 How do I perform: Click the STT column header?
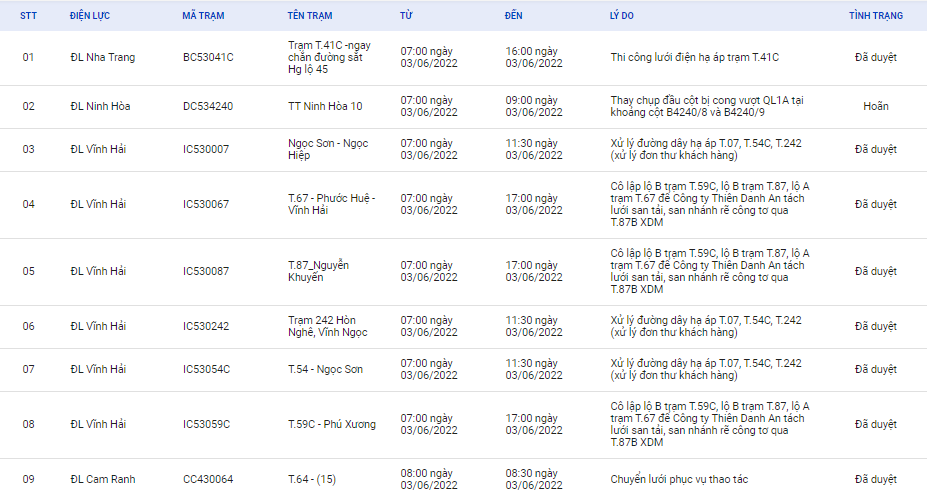[x=28, y=16]
